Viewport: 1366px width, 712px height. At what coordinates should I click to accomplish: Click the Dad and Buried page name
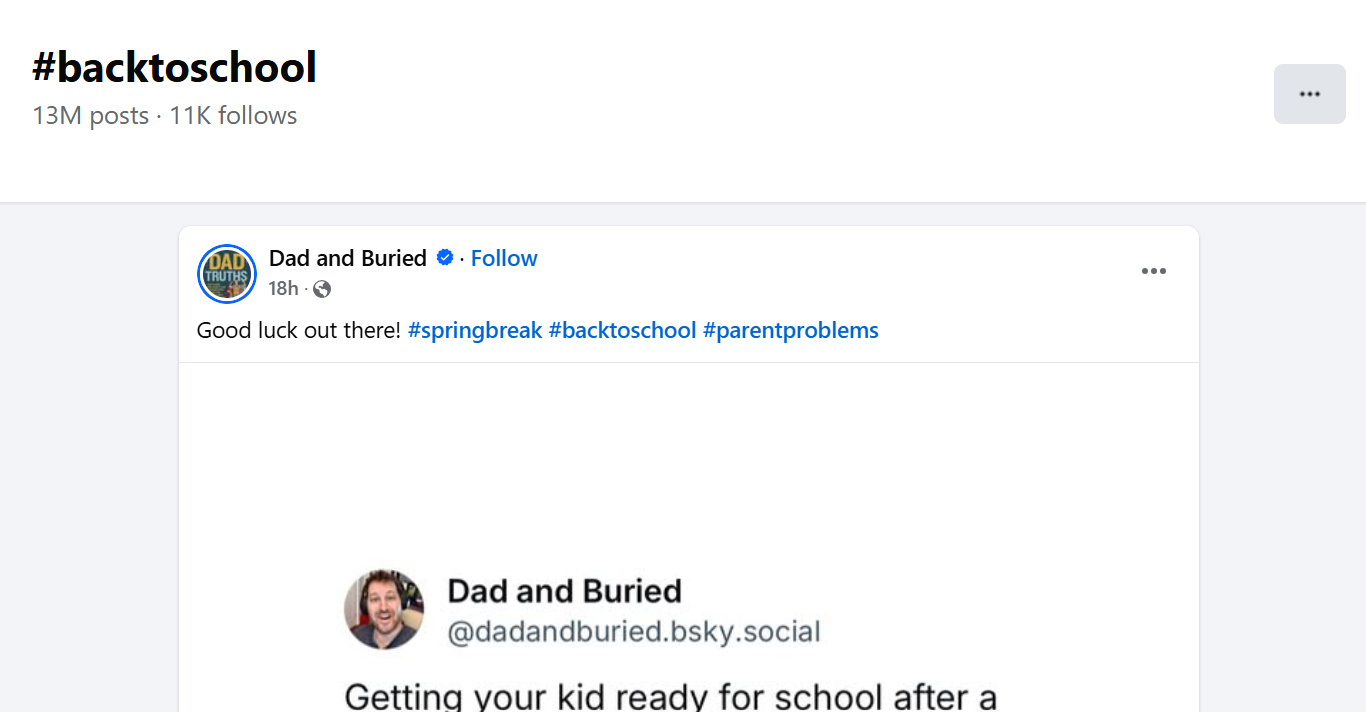coord(347,258)
